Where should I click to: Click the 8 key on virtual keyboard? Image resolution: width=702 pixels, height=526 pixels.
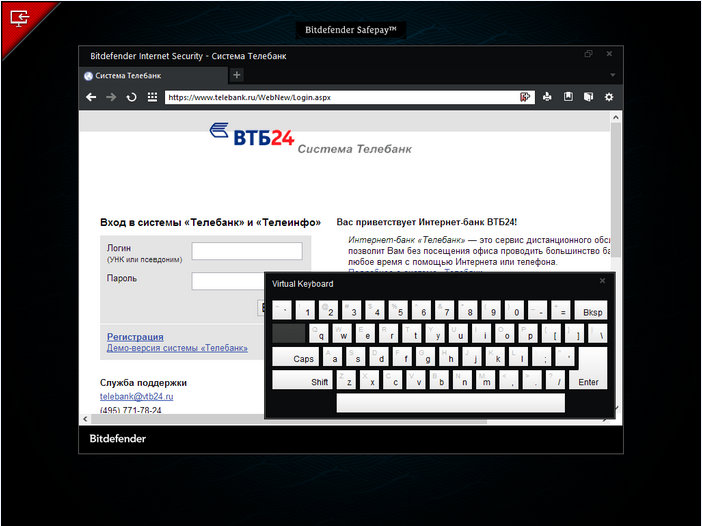468,310
